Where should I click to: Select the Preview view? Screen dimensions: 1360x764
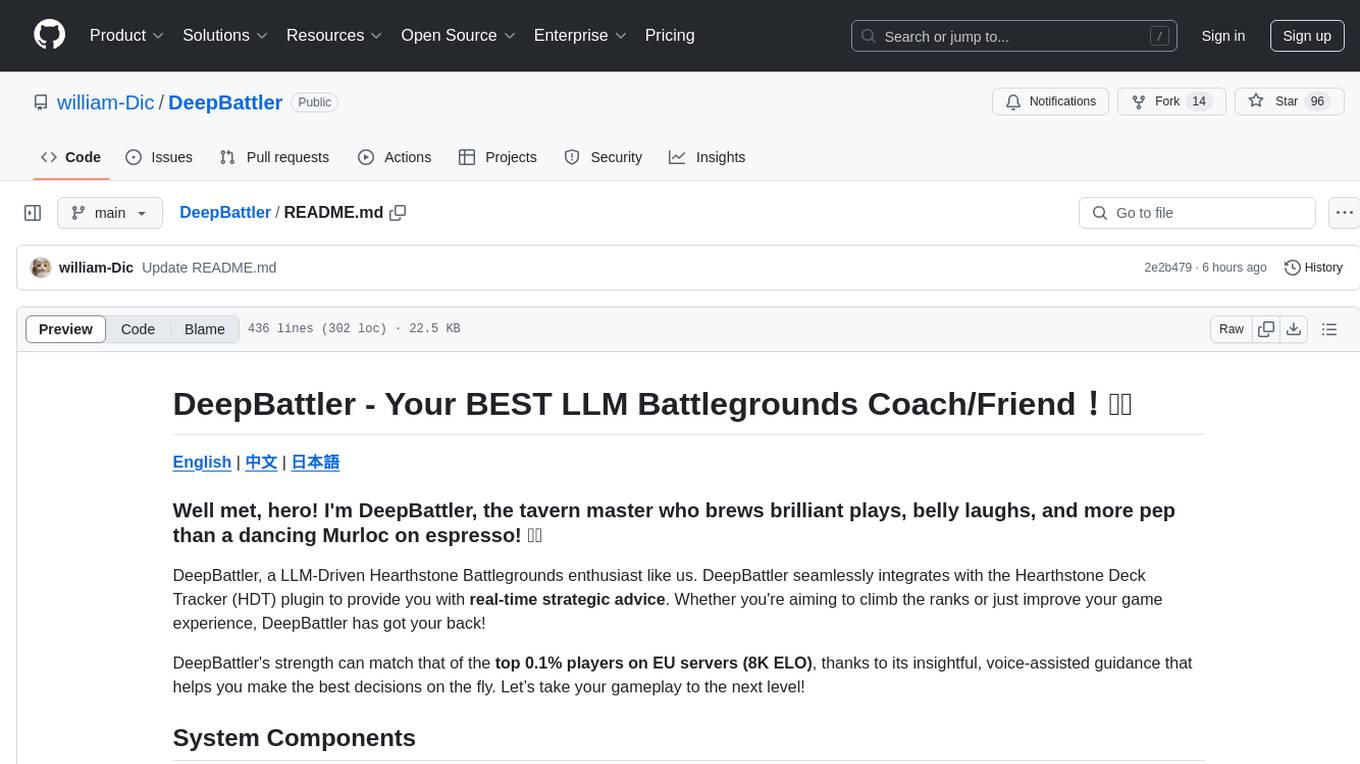click(x=66, y=329)
